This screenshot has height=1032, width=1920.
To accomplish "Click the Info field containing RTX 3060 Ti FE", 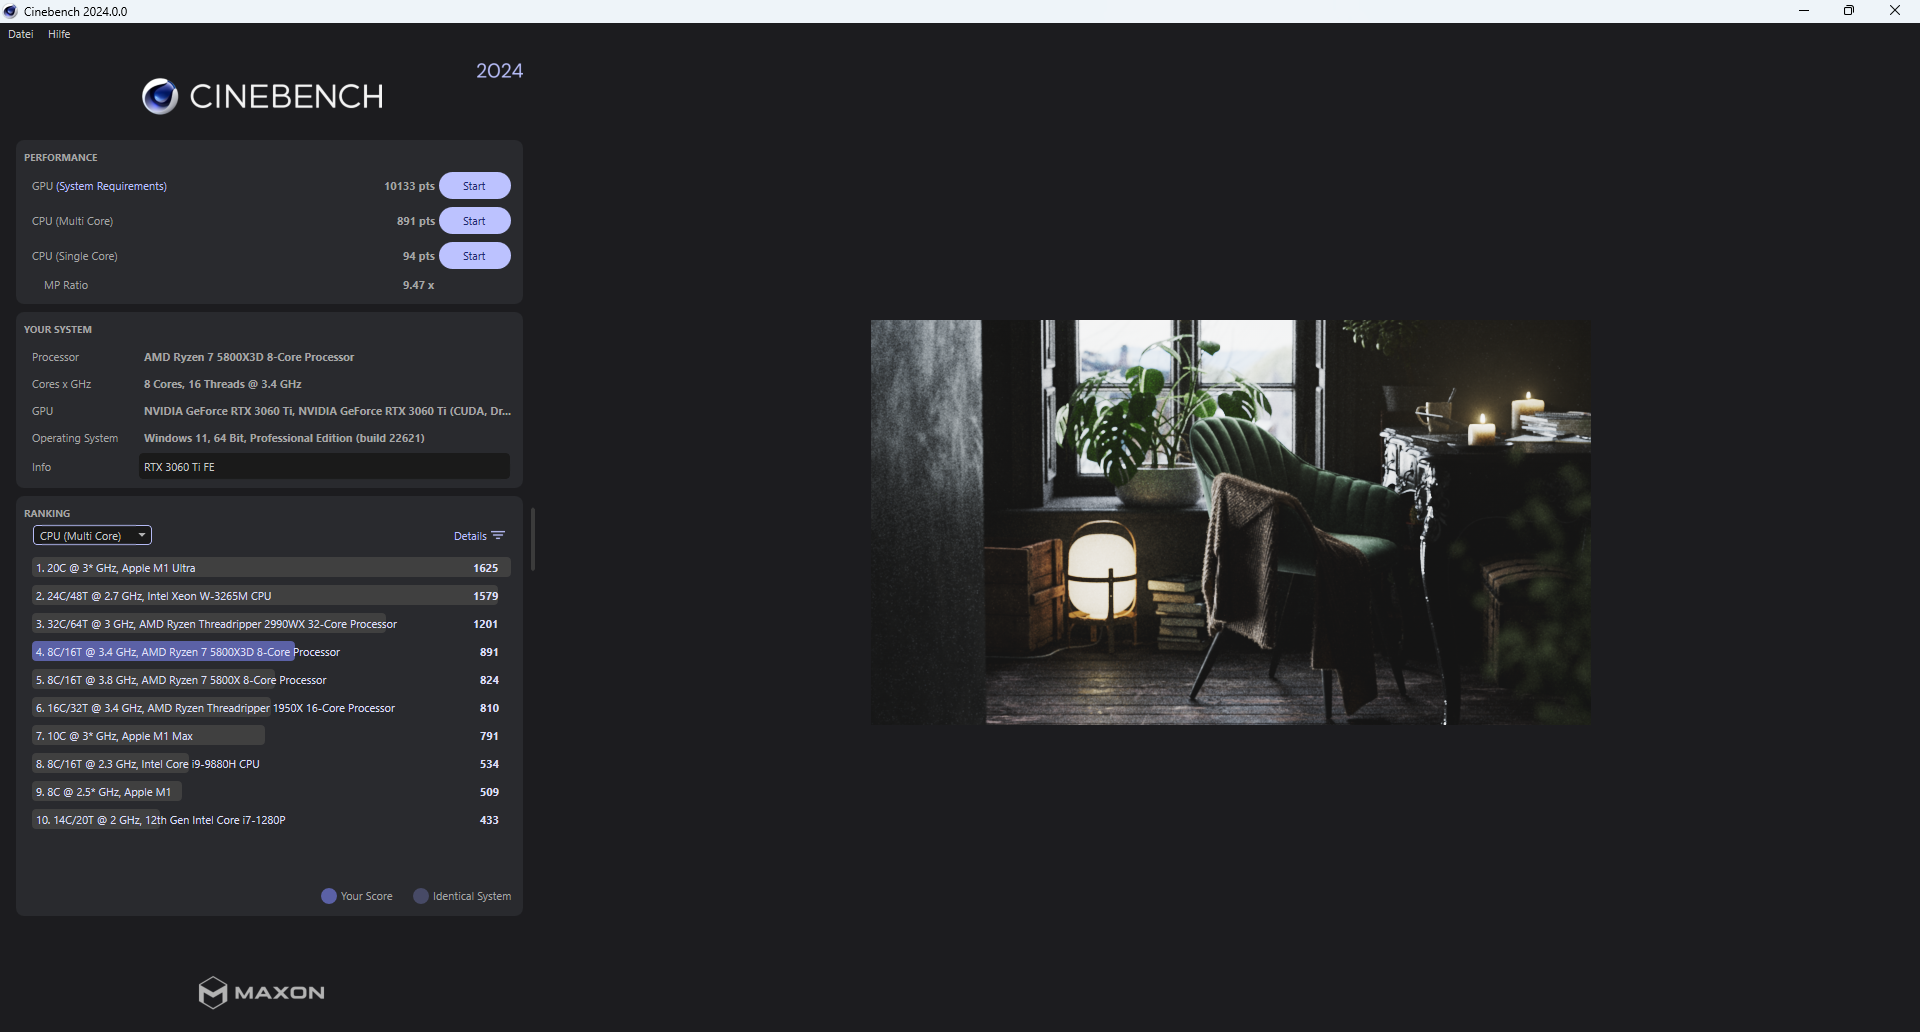I will point(324,467).
